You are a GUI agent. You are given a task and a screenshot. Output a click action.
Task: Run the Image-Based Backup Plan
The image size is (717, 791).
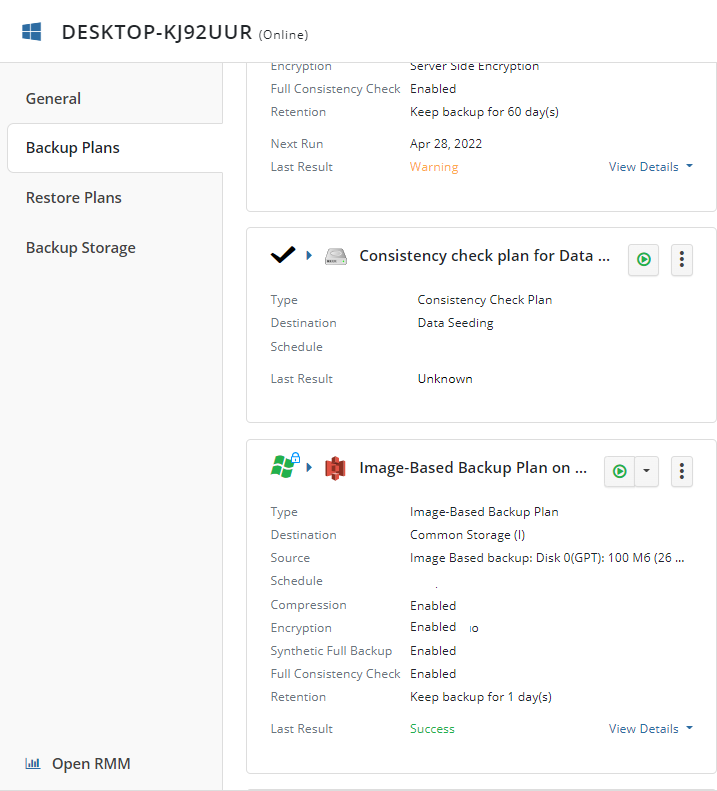620,471
